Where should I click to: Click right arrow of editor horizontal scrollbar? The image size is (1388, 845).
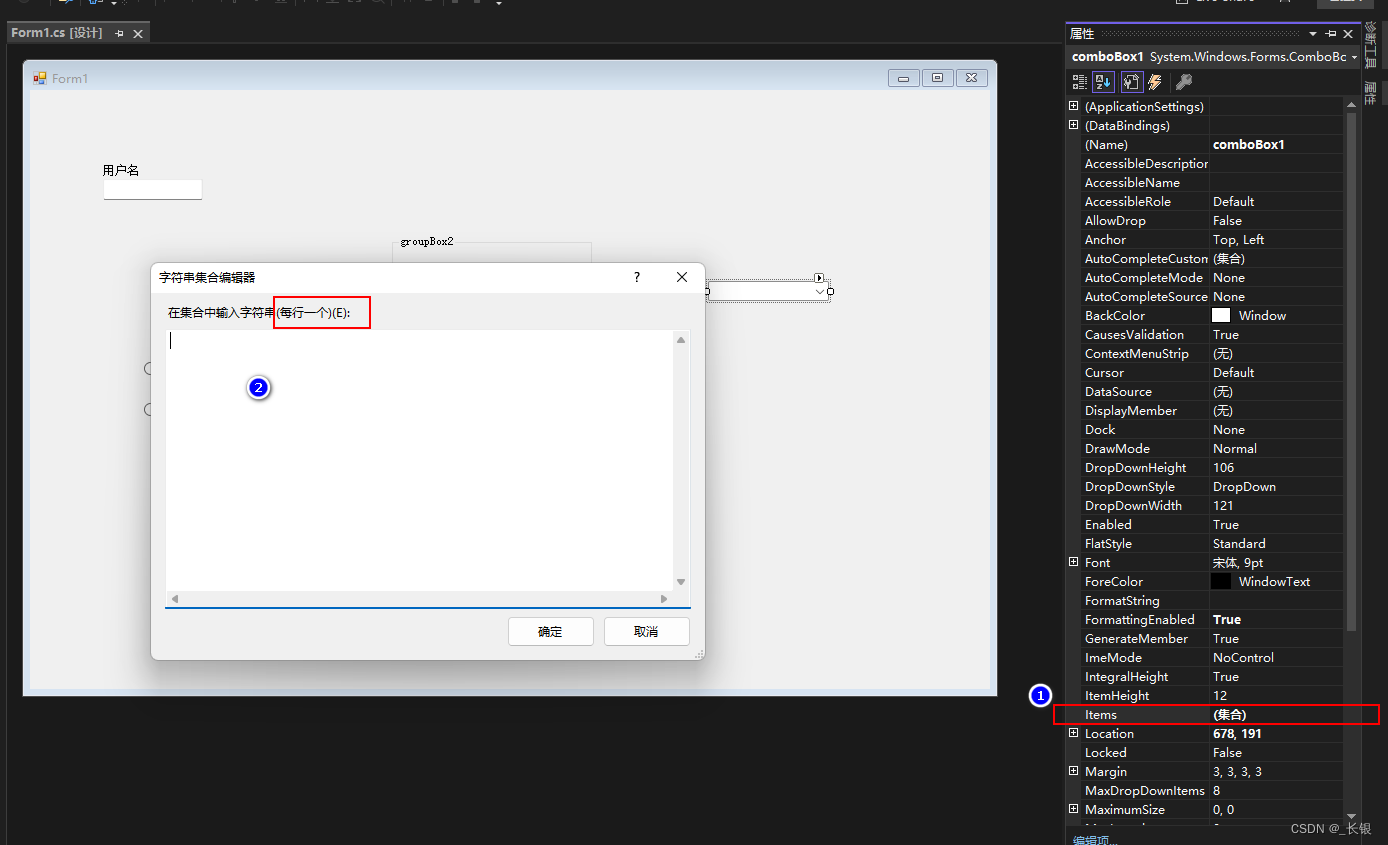pos(664,599)
